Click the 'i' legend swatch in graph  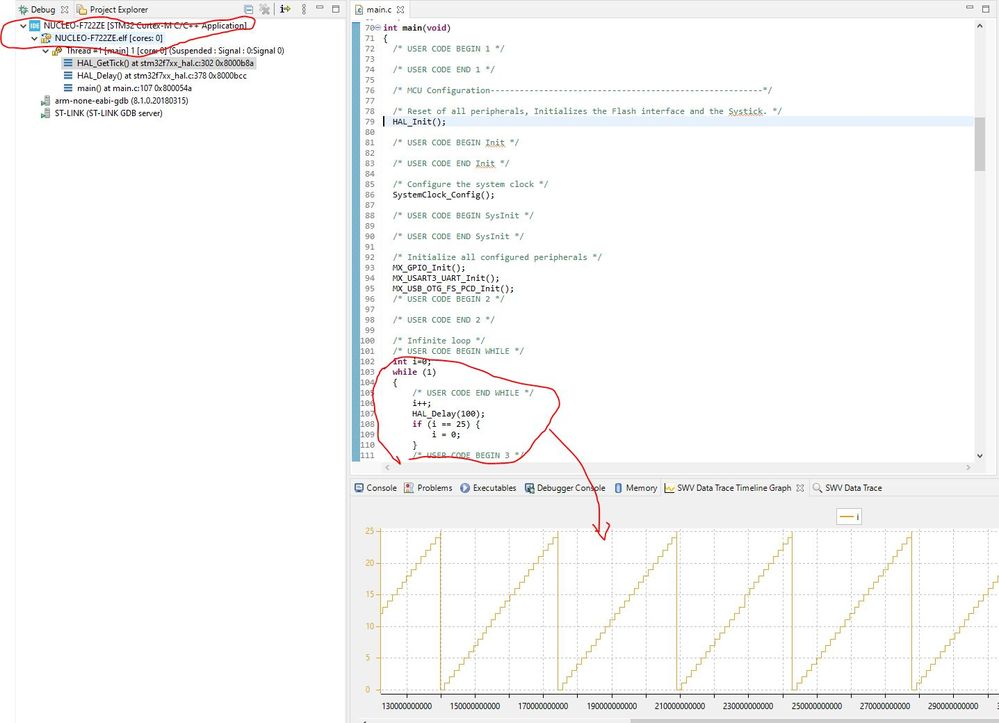coord(849,517)
